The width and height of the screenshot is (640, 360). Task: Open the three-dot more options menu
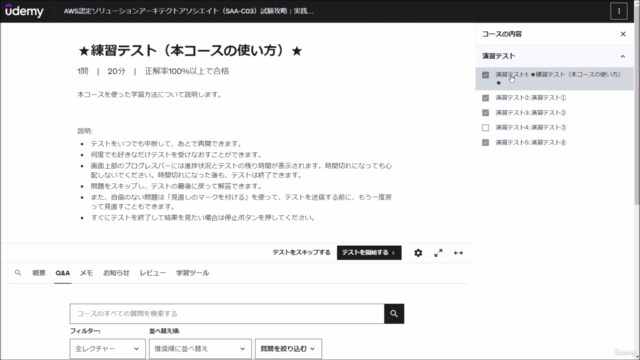[x=619, y=11]
